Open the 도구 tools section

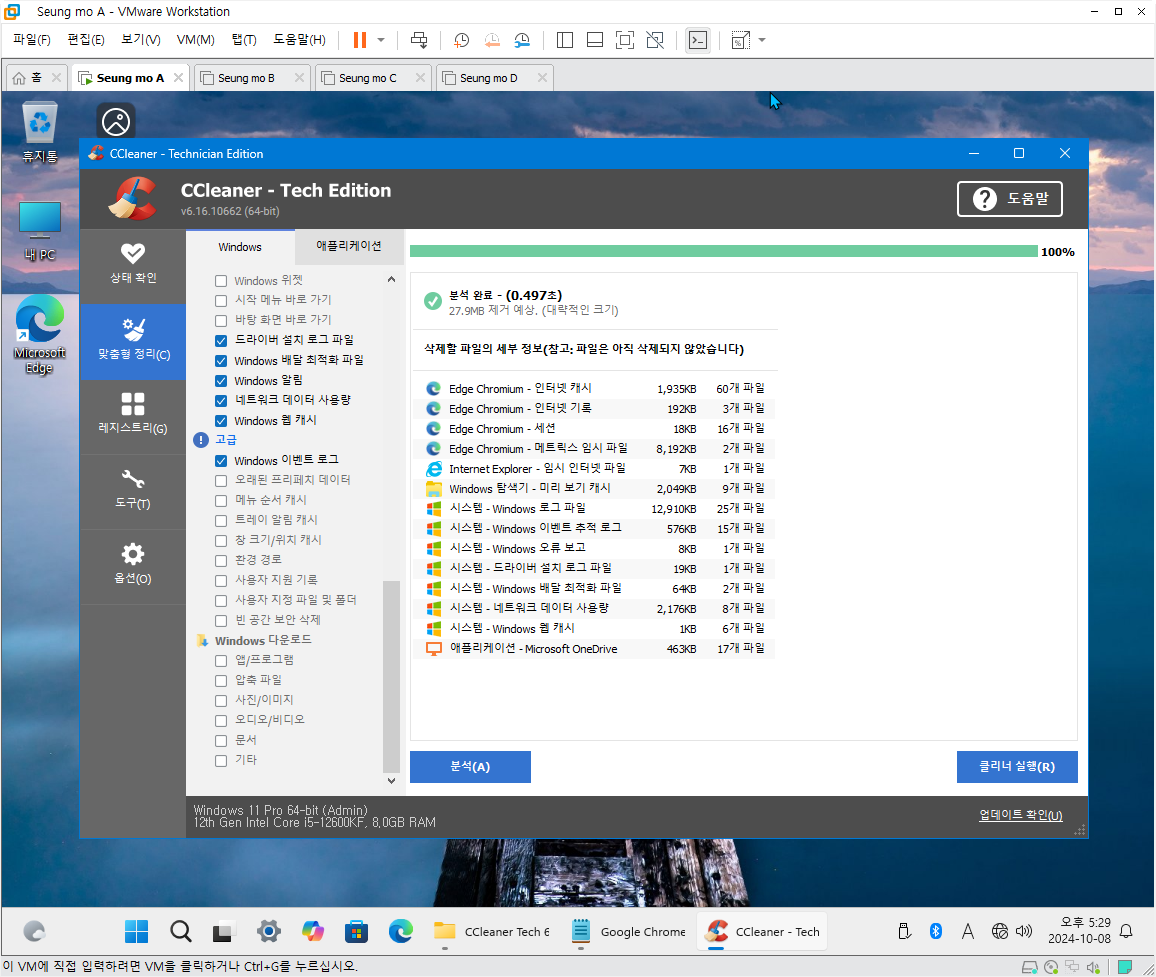pos(133,491)
